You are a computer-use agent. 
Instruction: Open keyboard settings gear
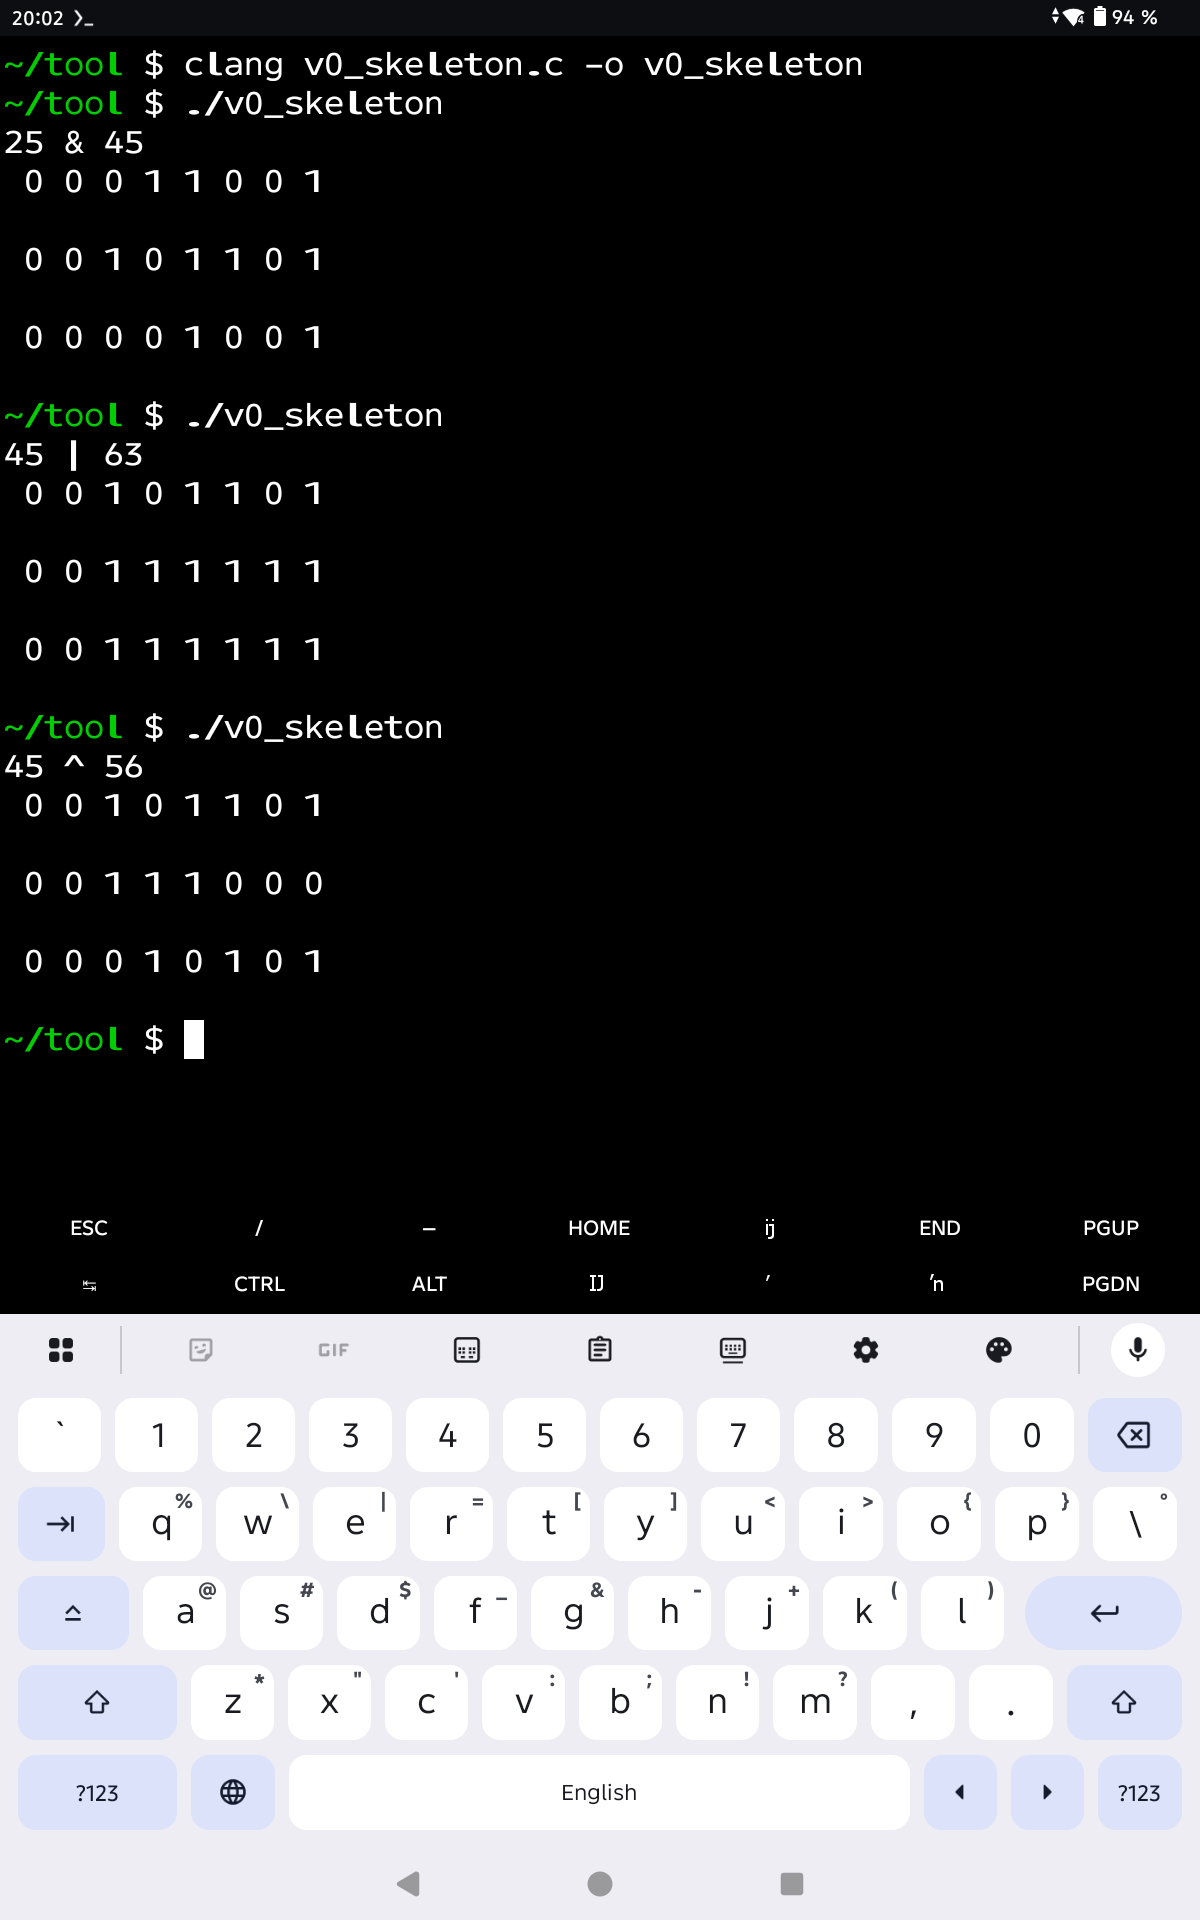(x=866, y=1350)
